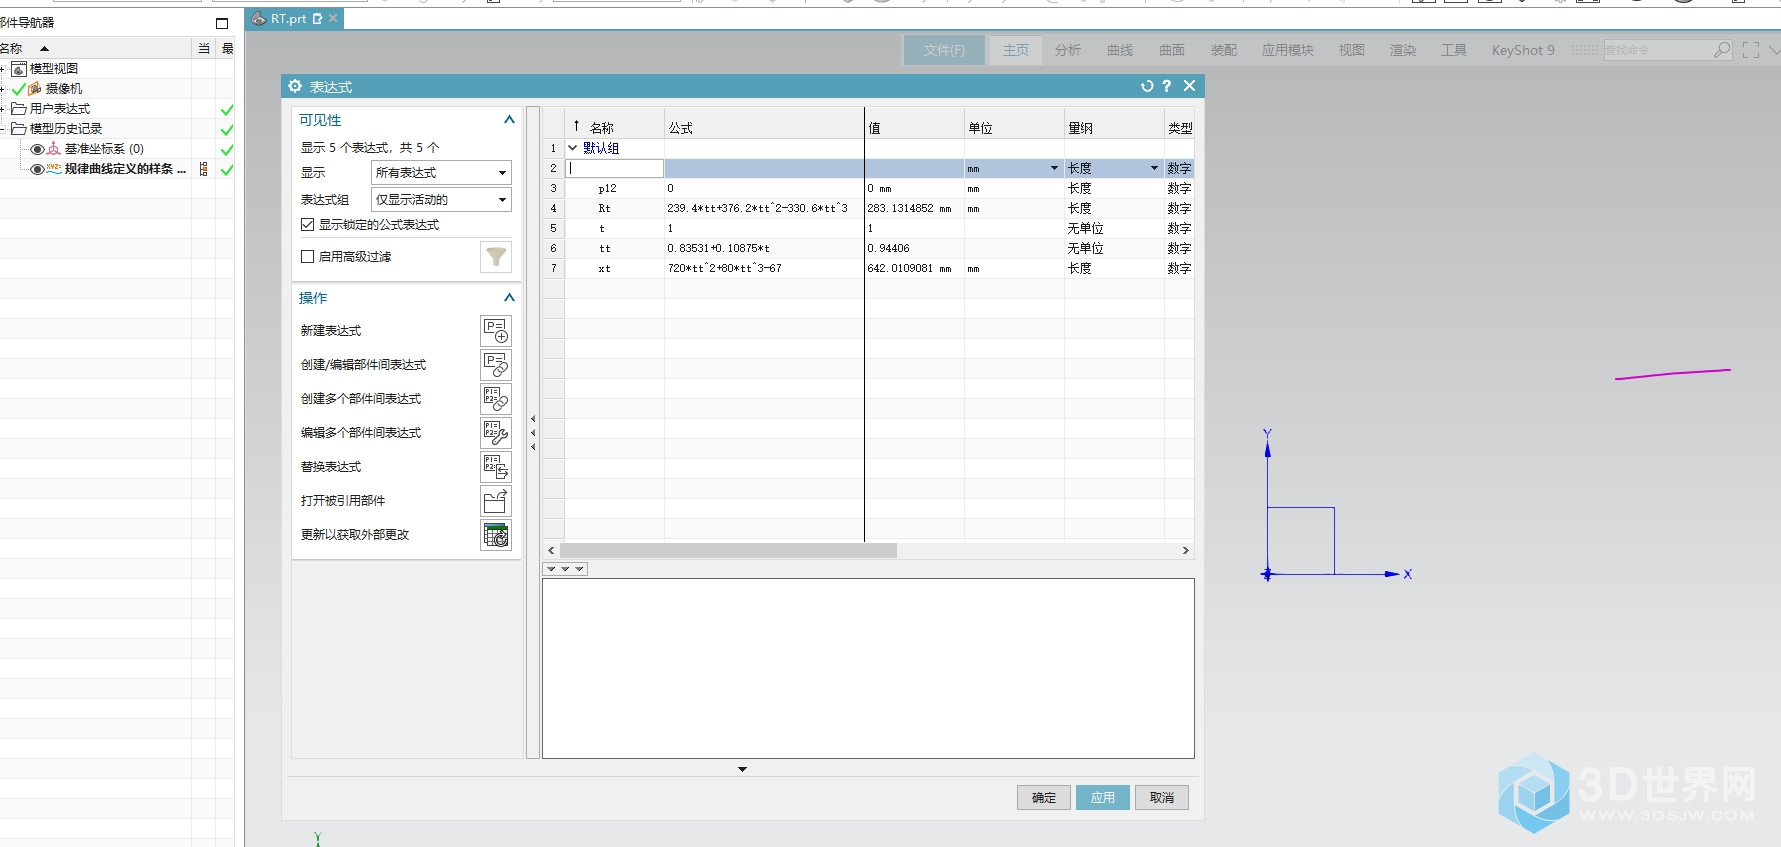Click the 确定 button
This screenshot has width=1781, height=847.
pos(1044,797)
